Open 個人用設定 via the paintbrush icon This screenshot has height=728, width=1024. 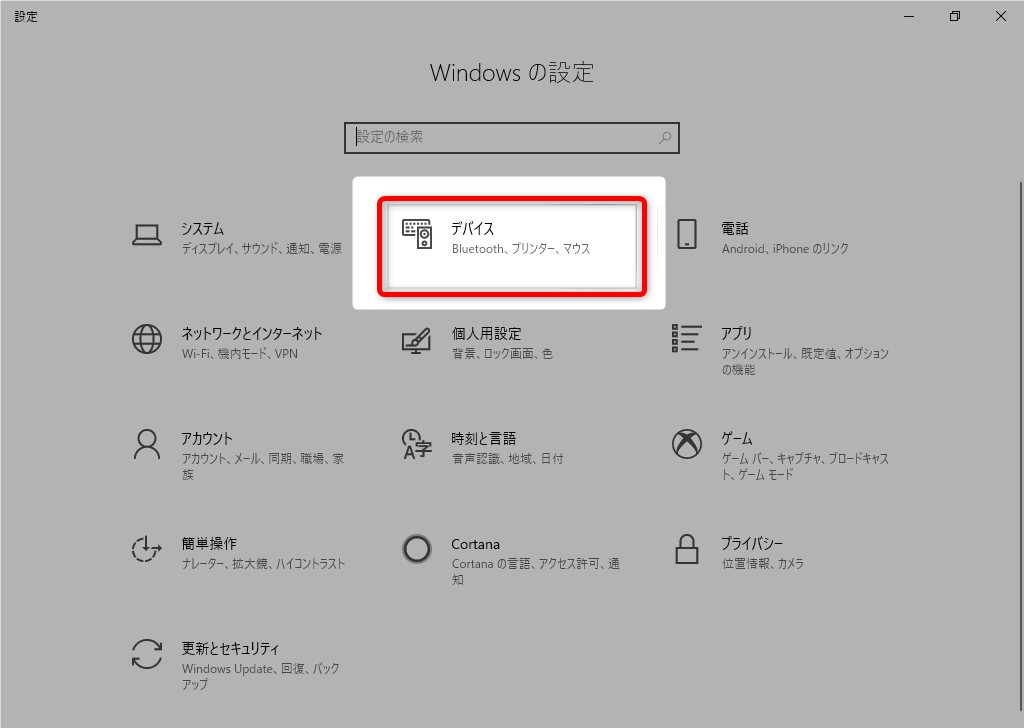click(x=416, y=340)
